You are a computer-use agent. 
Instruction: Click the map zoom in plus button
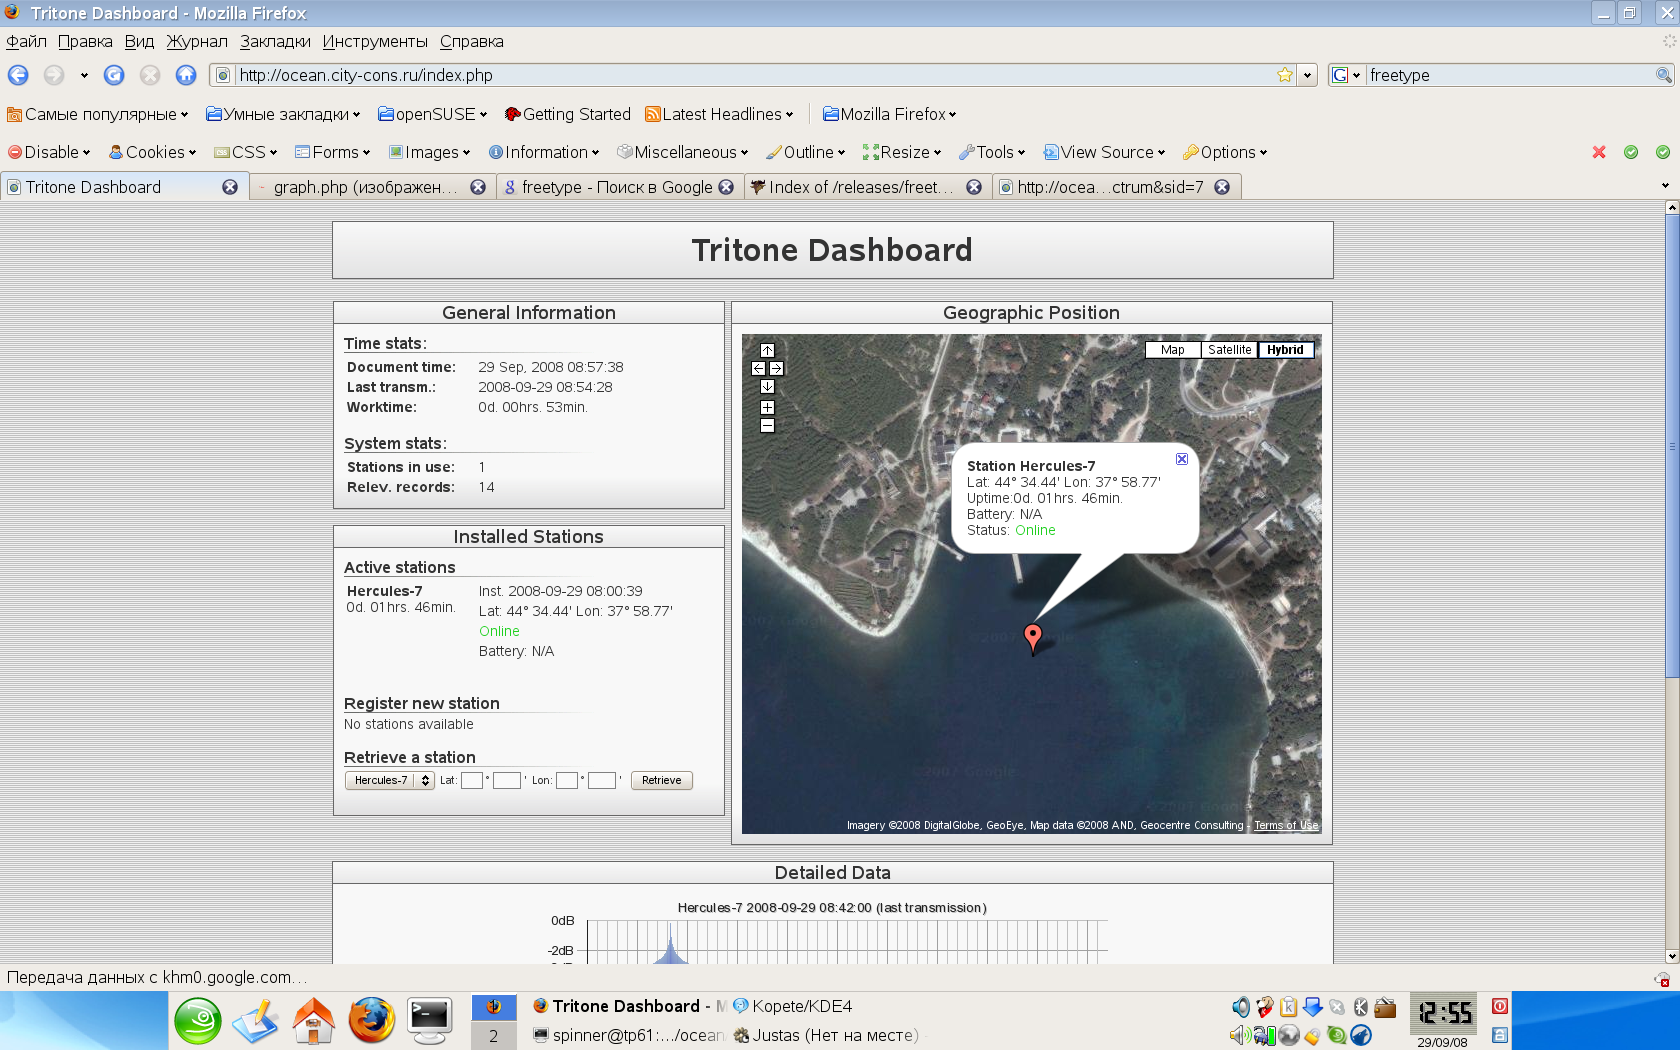pyautogui.click(x=767, y=407)
